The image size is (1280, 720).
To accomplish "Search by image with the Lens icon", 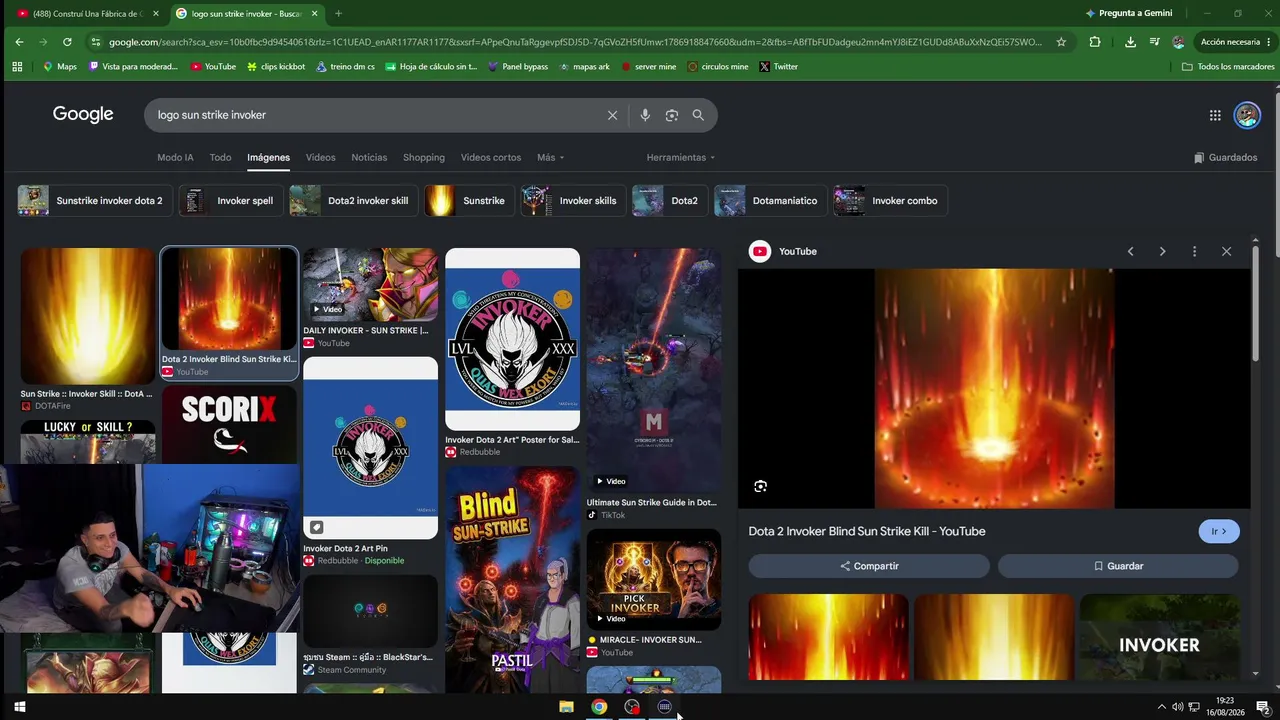I will 672,115.
